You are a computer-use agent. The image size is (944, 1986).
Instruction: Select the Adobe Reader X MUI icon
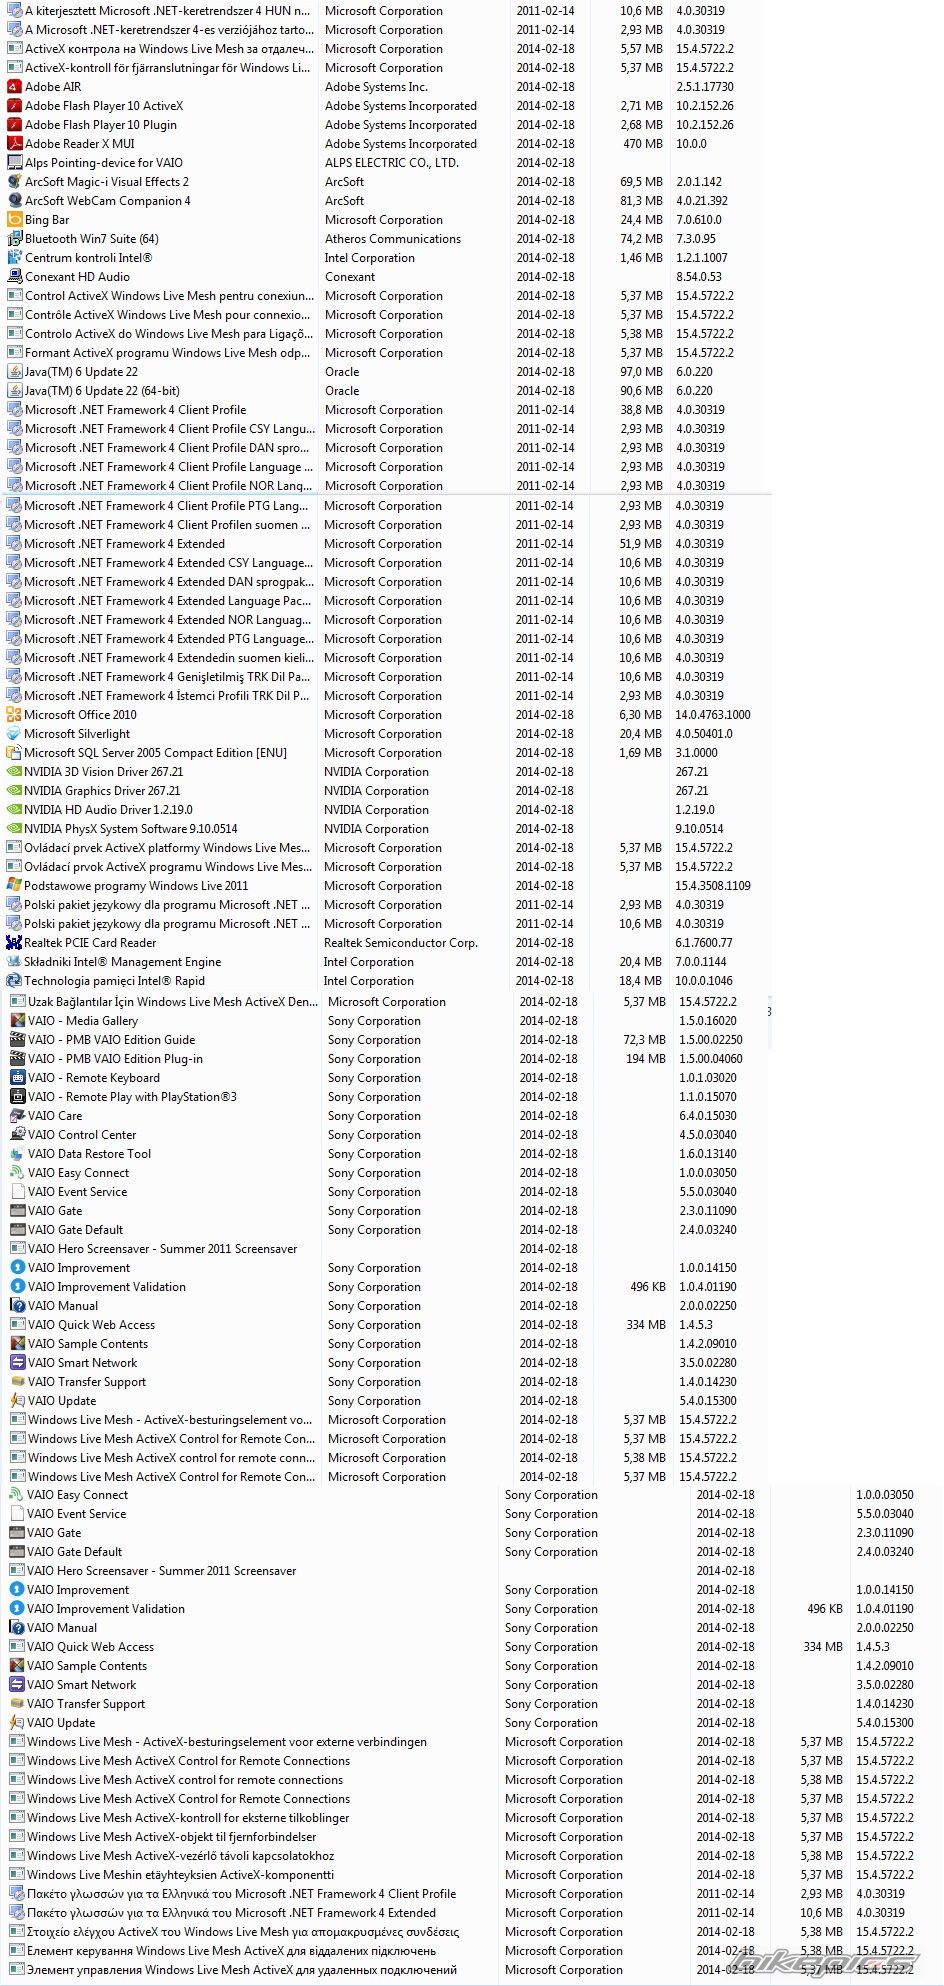pos(15,144)
